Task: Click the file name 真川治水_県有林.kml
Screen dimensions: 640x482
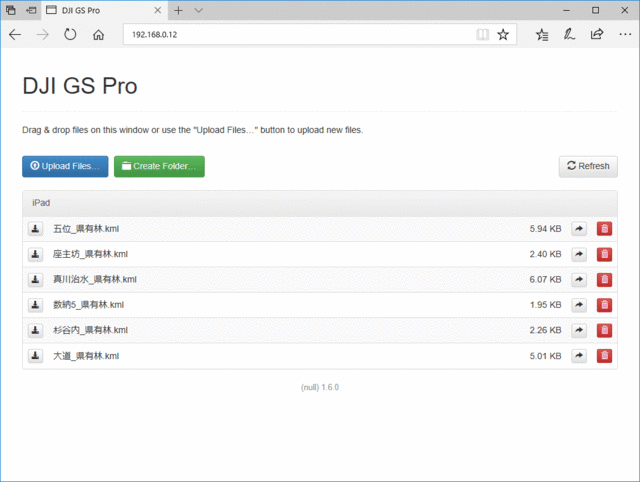Action: pos(95,280)
